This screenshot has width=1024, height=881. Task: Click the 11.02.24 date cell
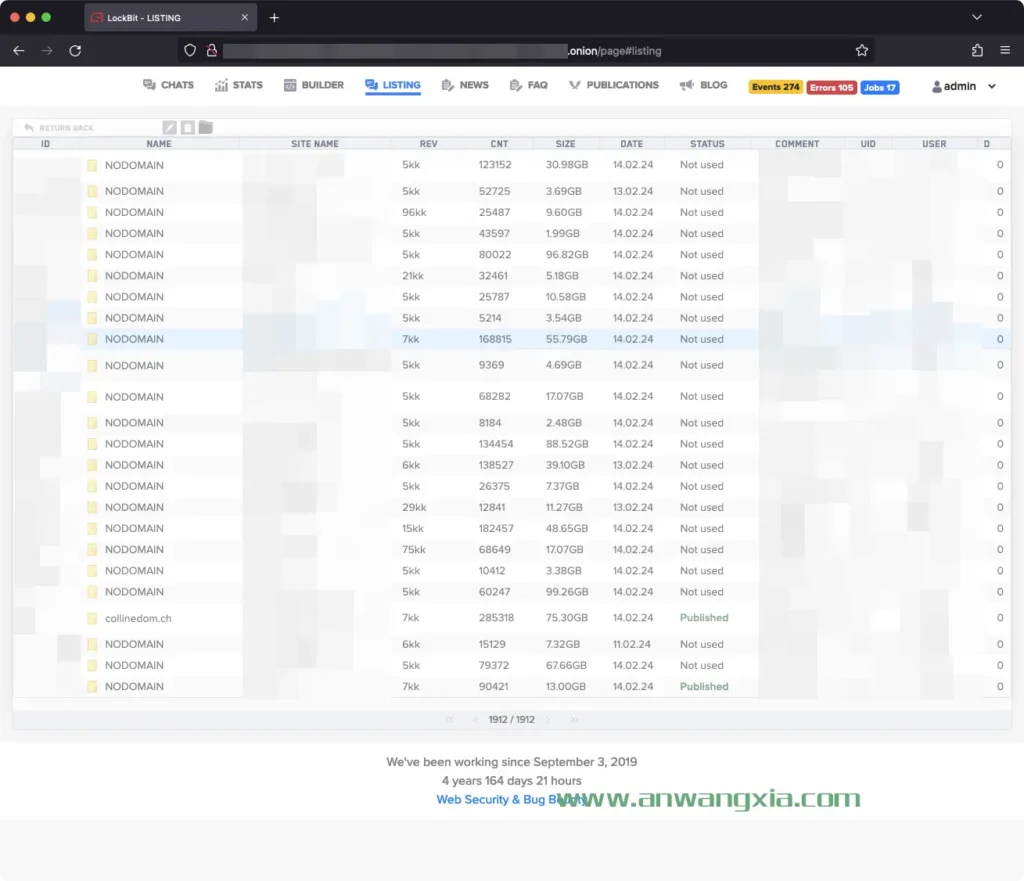[x=632, y=644]
